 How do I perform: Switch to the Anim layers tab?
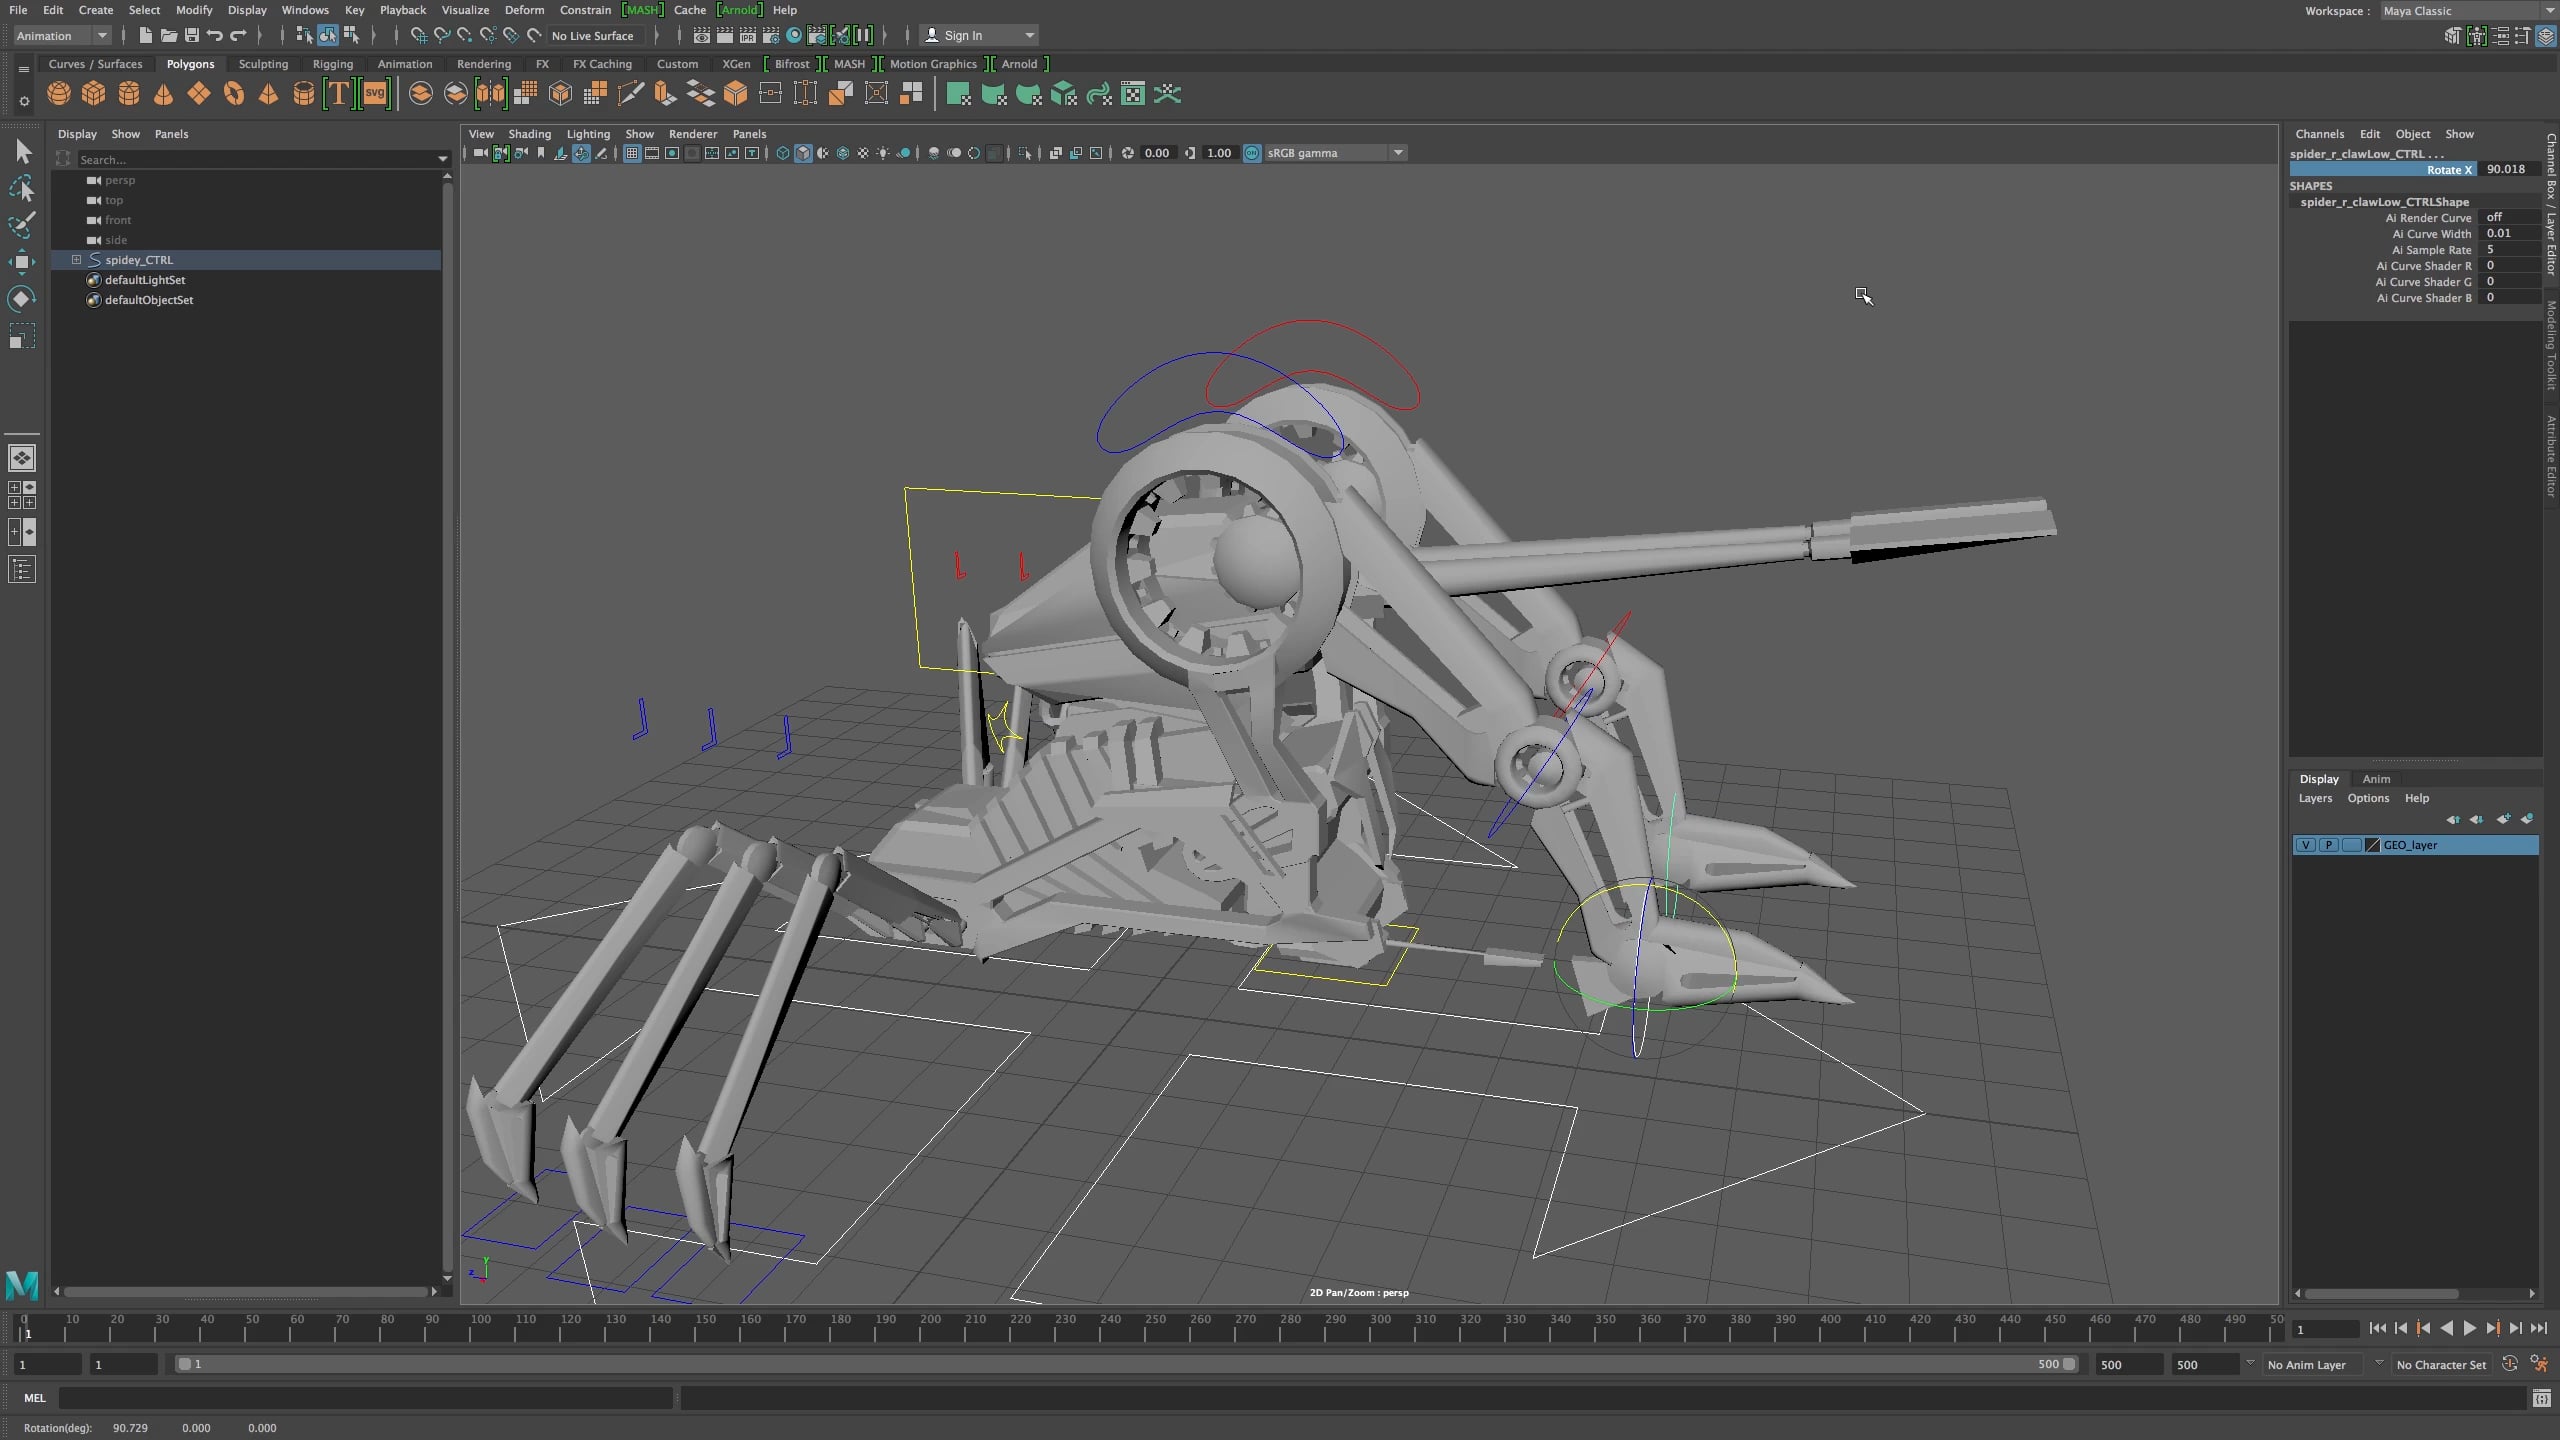(2376, 779)
